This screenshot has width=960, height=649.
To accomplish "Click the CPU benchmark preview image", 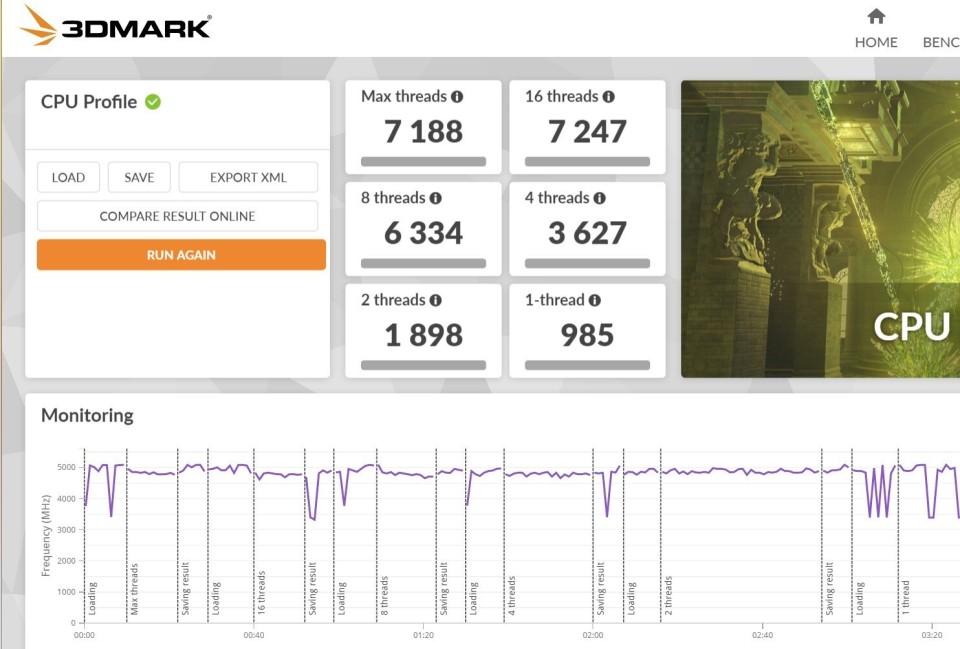I will [x=820, y=229].
